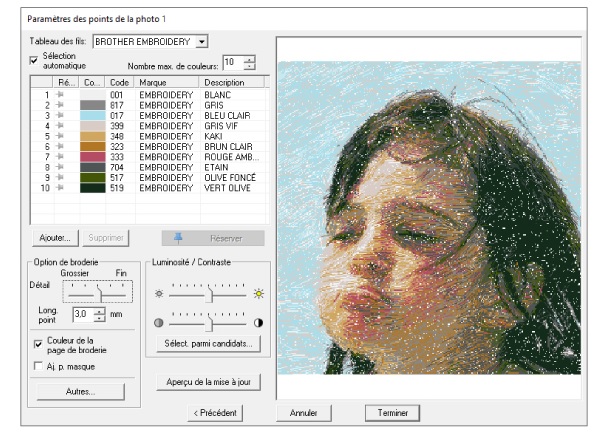599x439 pixels.
Task: Open the Tableau des fils dropdown
Action: 201,41
